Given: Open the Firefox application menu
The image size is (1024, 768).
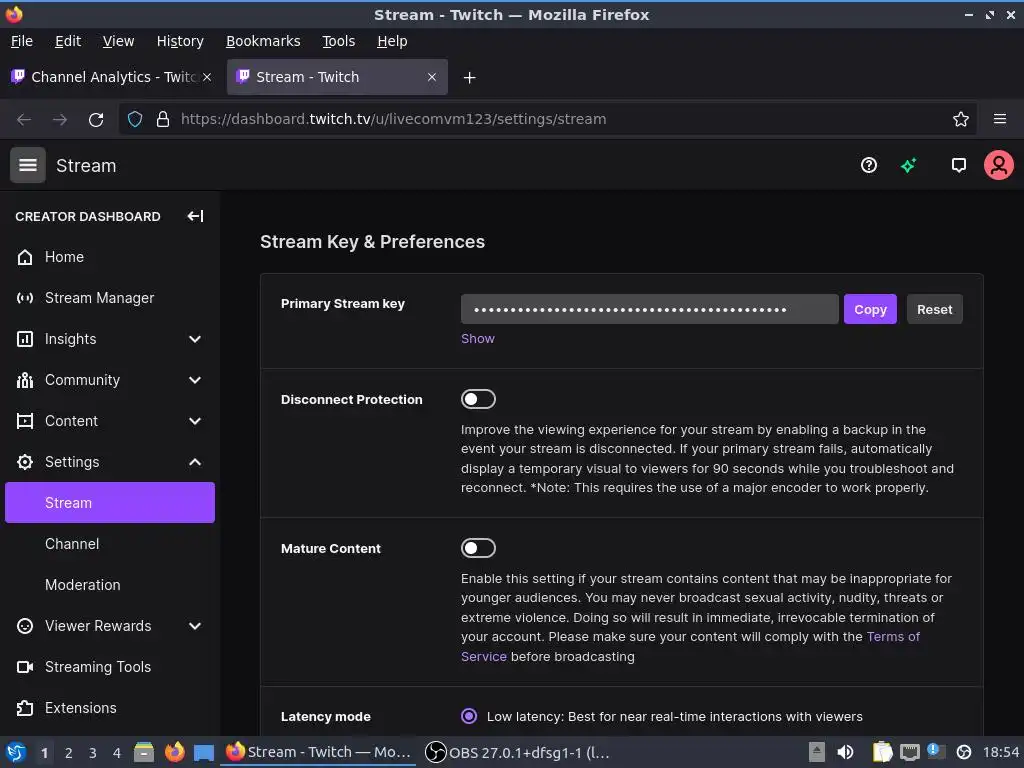Looking at the screenshot, I should [1000, 120].
